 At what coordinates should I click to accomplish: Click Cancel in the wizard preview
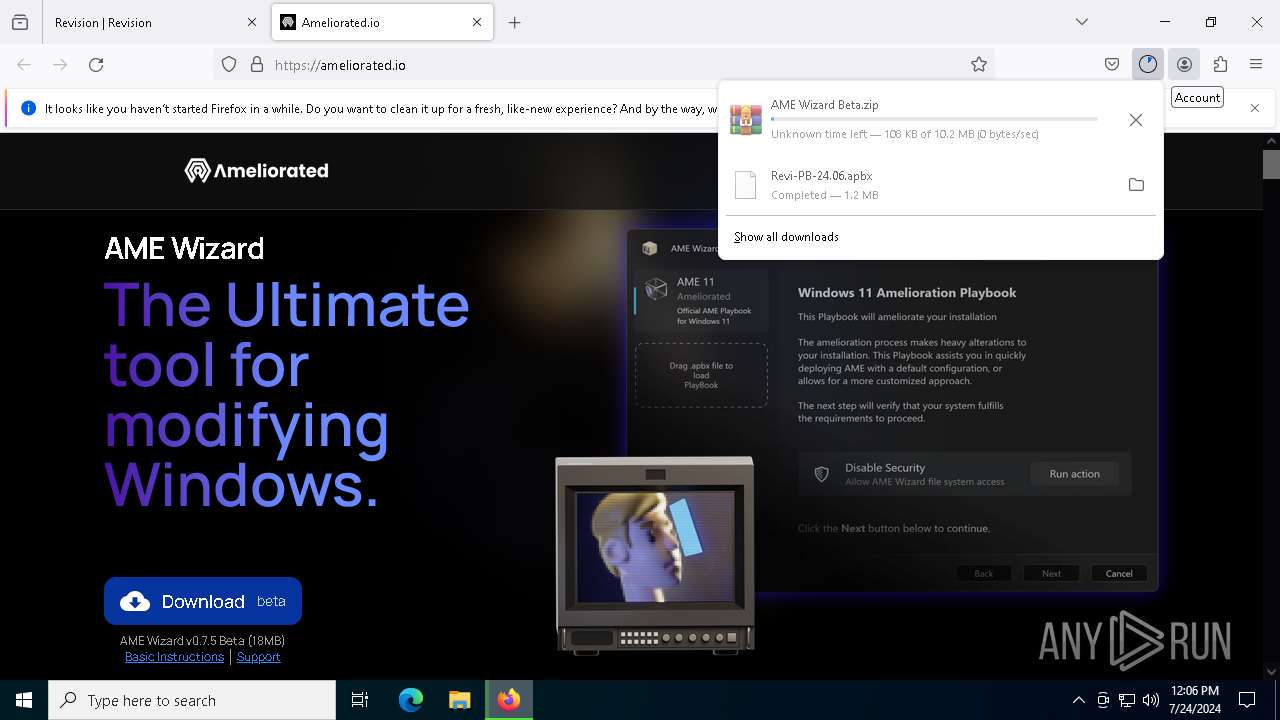[1119, 573]
